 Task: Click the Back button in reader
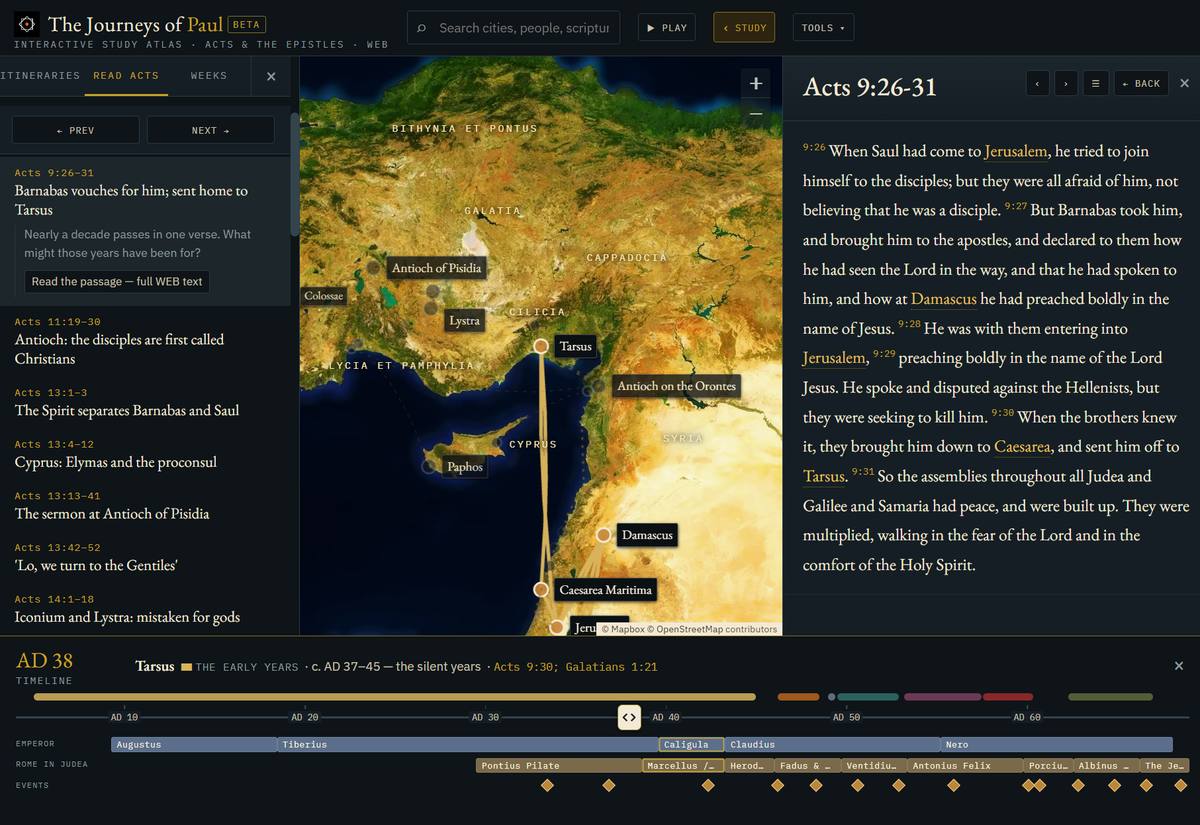coord(1141,84)
